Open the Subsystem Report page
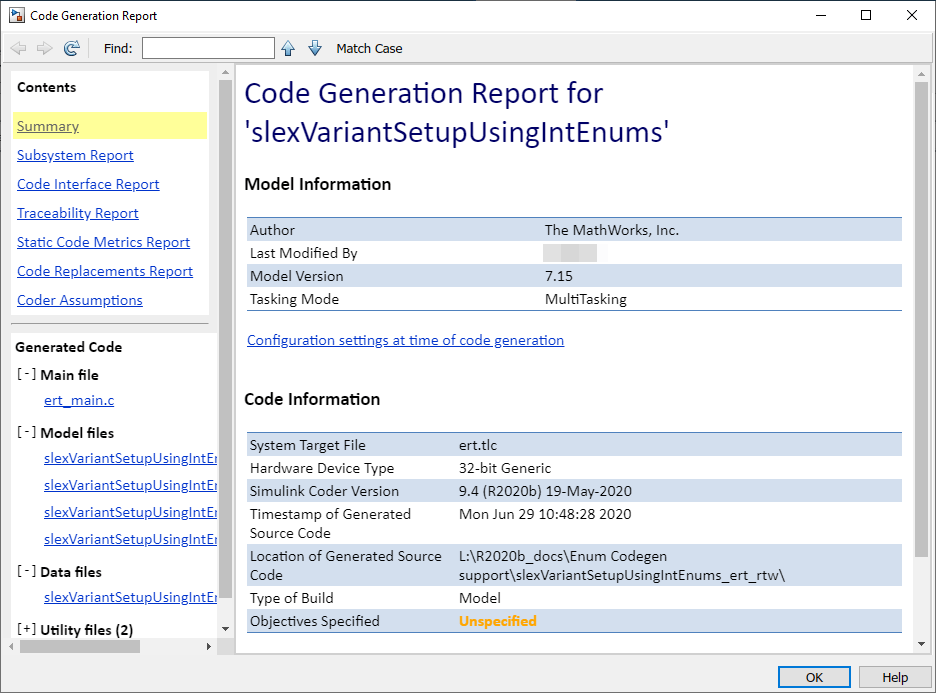Screen dimensions: 936x693 pos(75,155)
